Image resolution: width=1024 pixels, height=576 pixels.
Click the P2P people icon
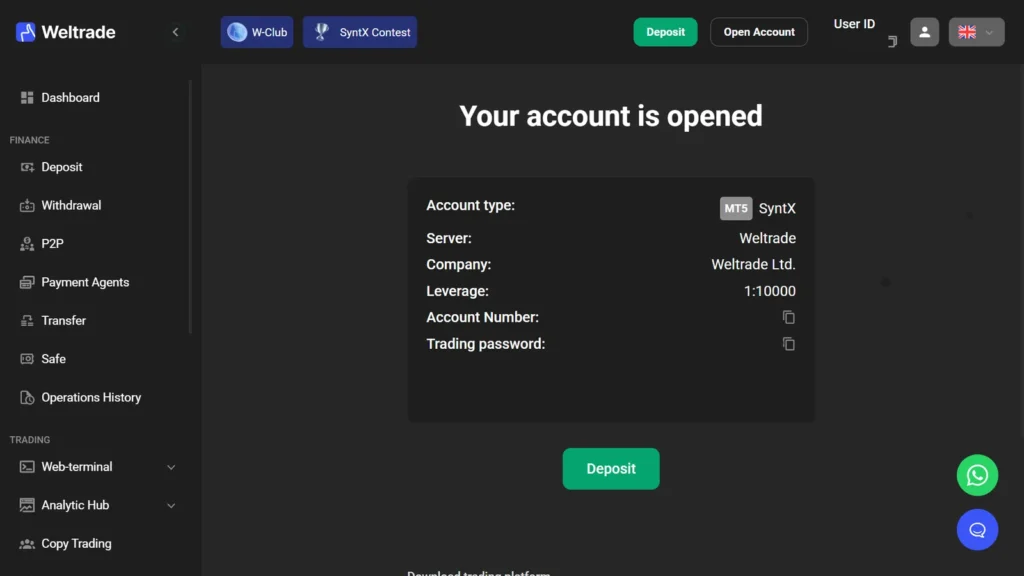coord(27,244)
